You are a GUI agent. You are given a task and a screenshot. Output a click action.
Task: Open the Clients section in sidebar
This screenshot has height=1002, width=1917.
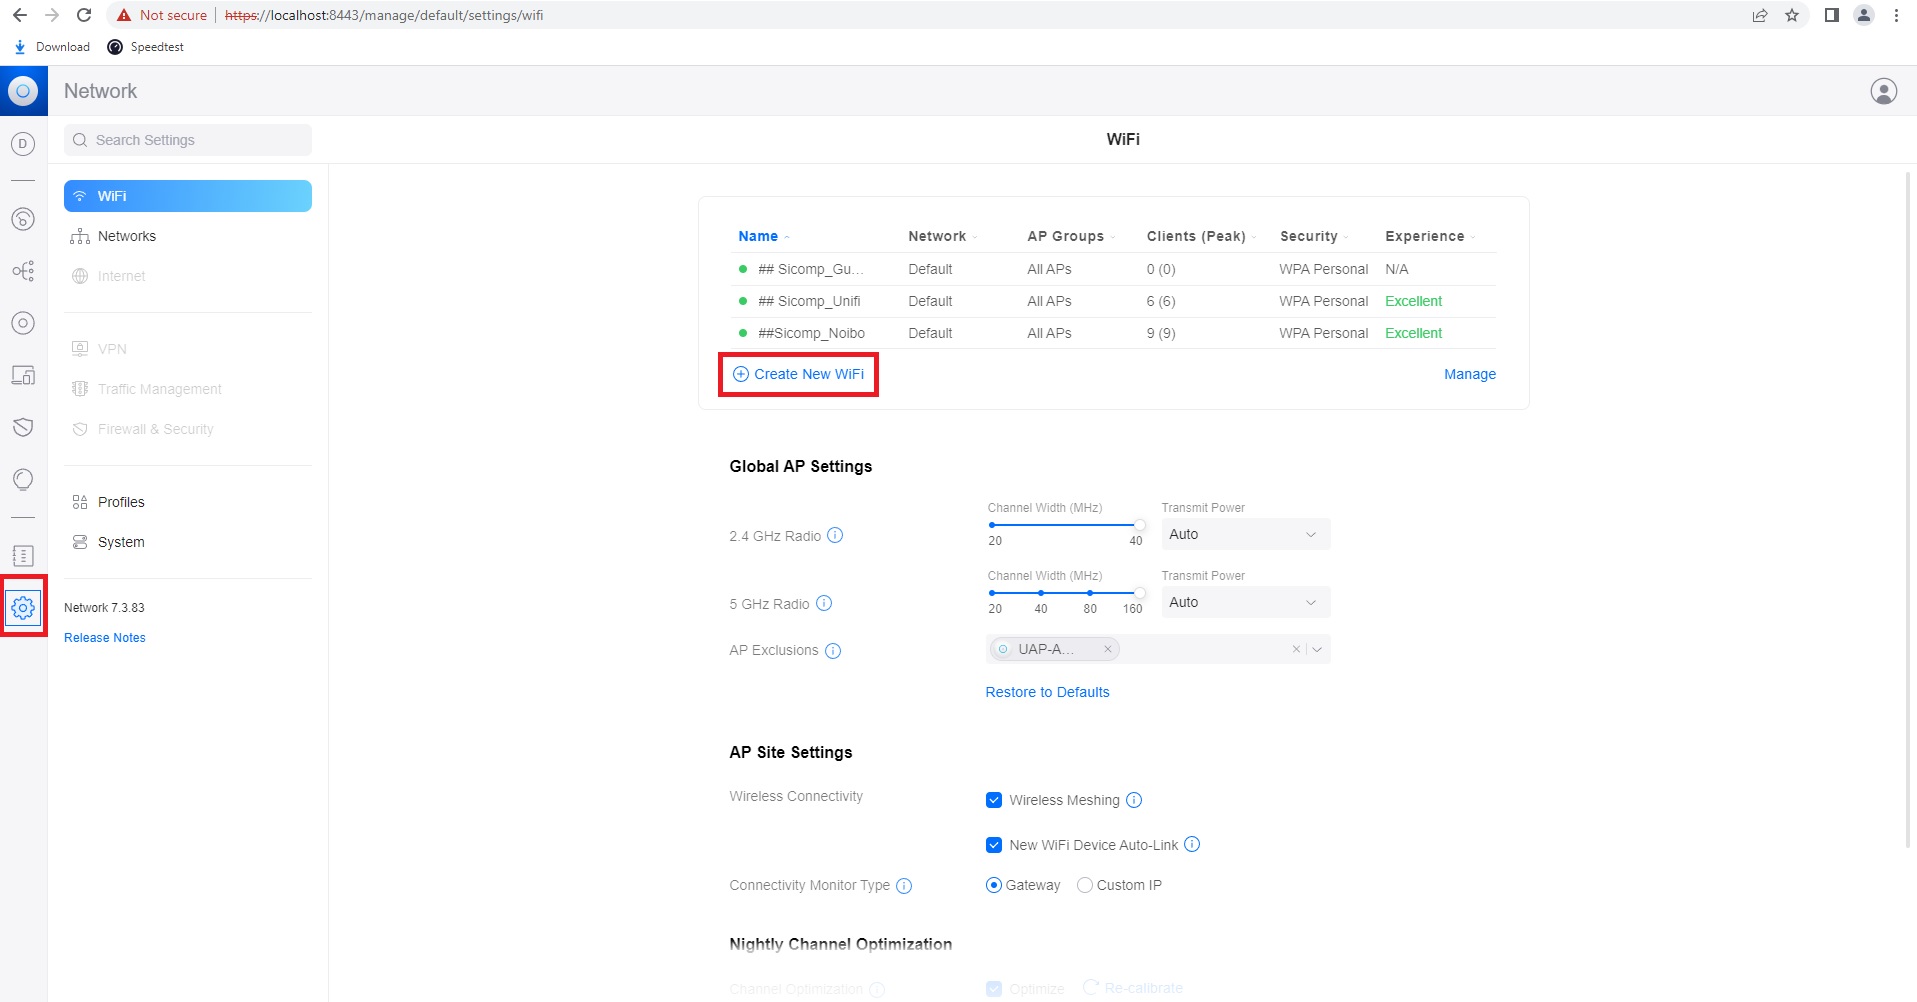(x=23, y=375)
